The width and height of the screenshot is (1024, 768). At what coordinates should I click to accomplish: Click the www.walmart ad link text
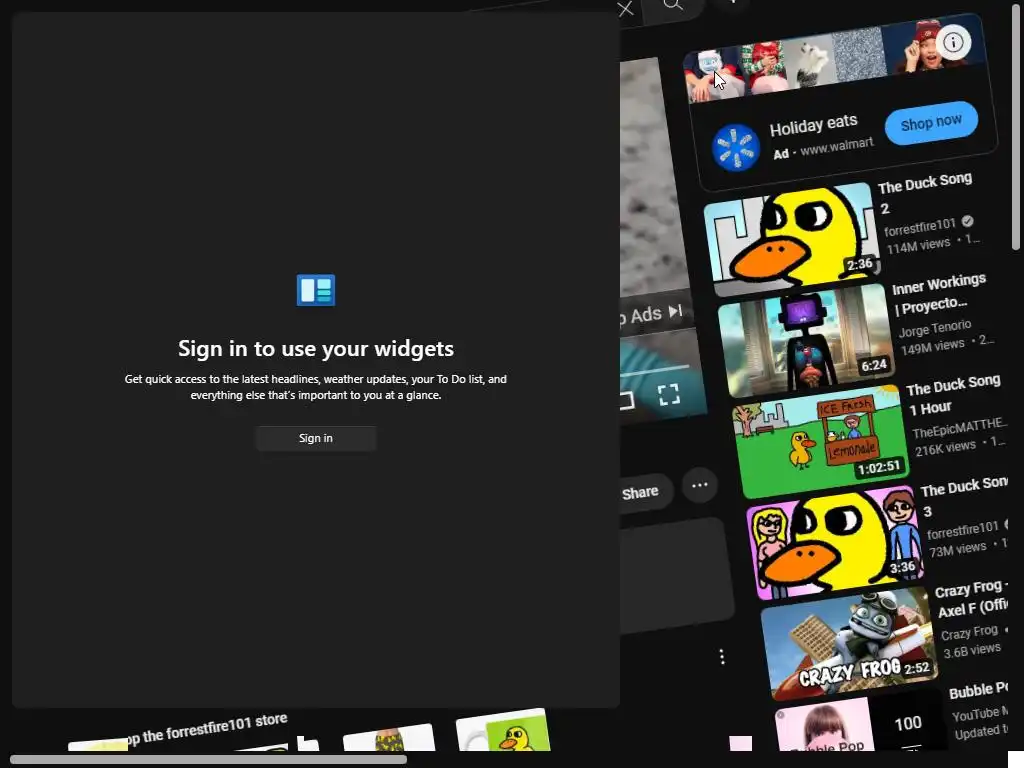pos(837,146)
